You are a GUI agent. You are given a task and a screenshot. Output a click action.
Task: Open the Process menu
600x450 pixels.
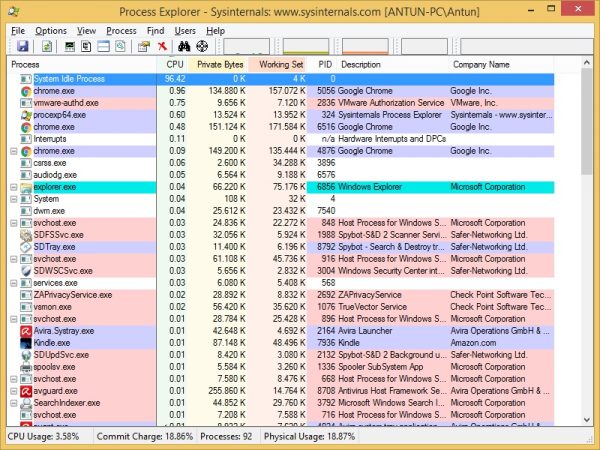click(x=121, y=31)
